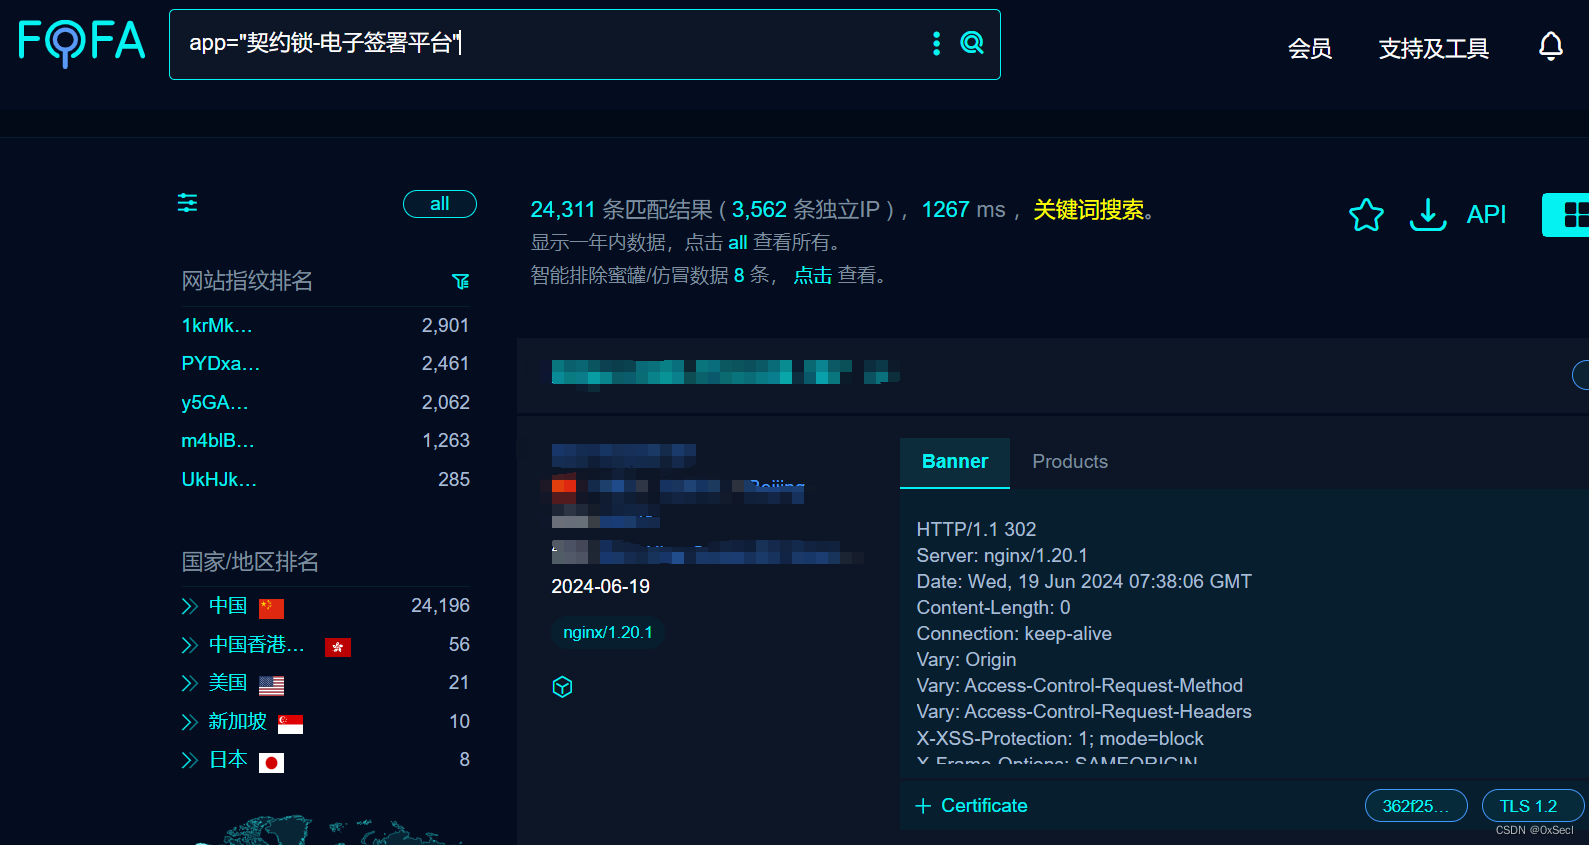1589x845 pixels.
Task: Open the 支持及工具 menu
Action: (1434, 48)
